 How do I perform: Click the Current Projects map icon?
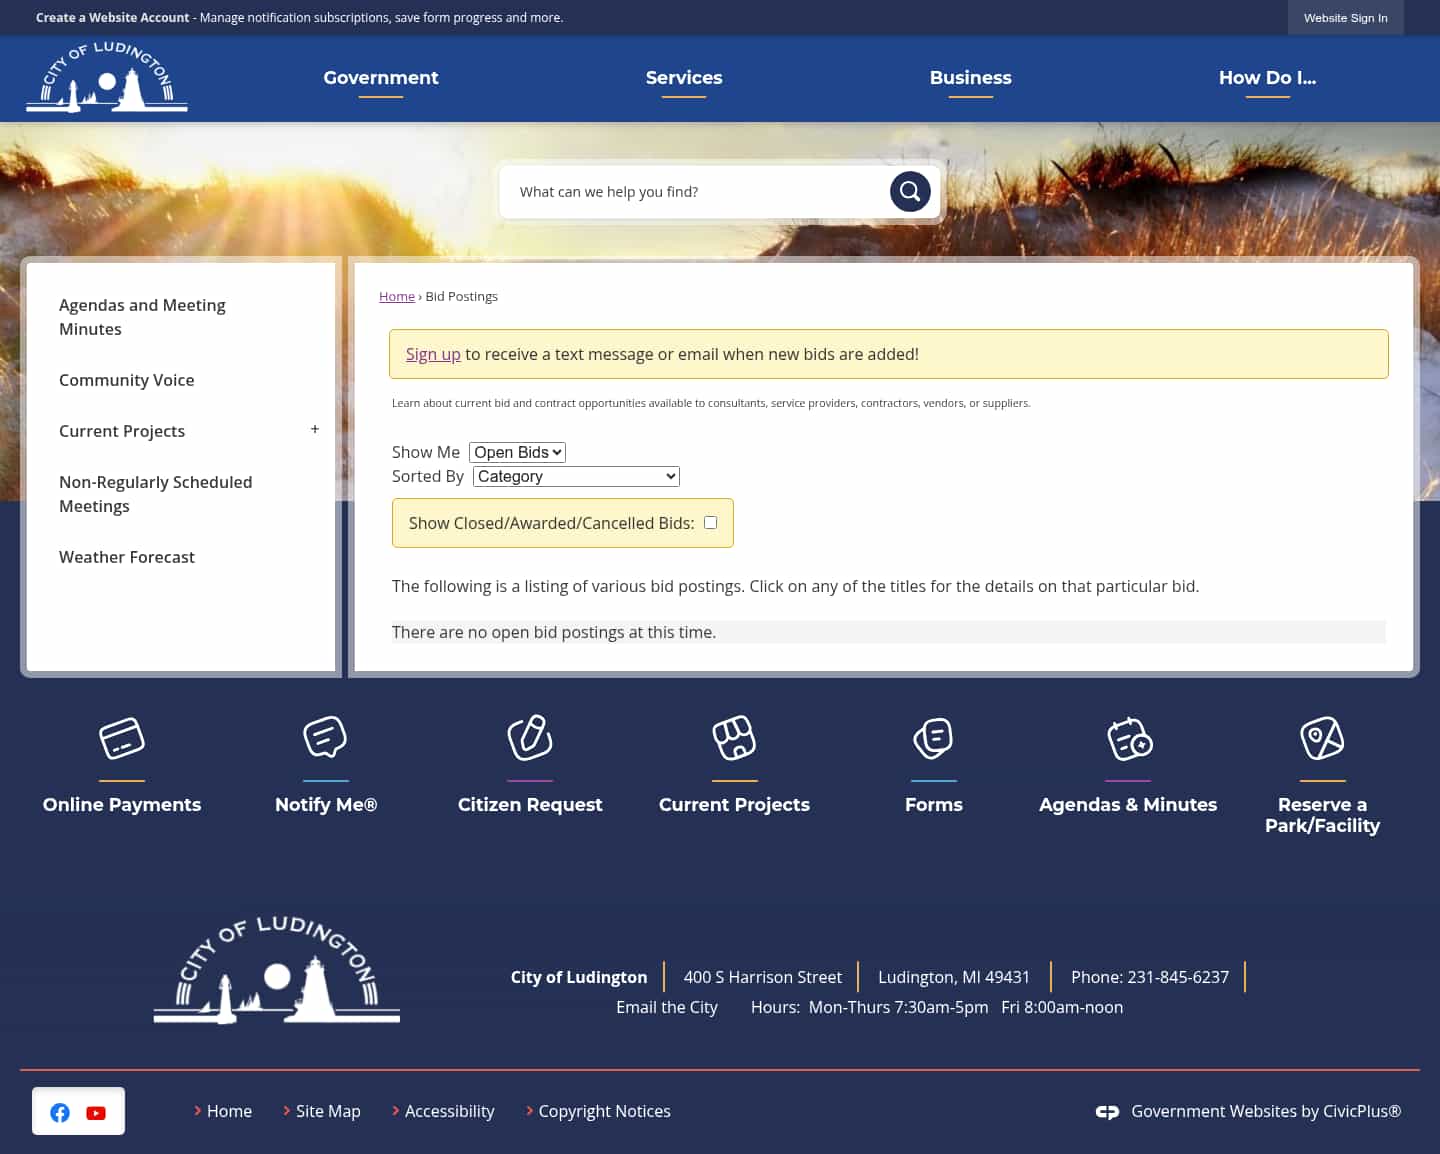point(734,739)
